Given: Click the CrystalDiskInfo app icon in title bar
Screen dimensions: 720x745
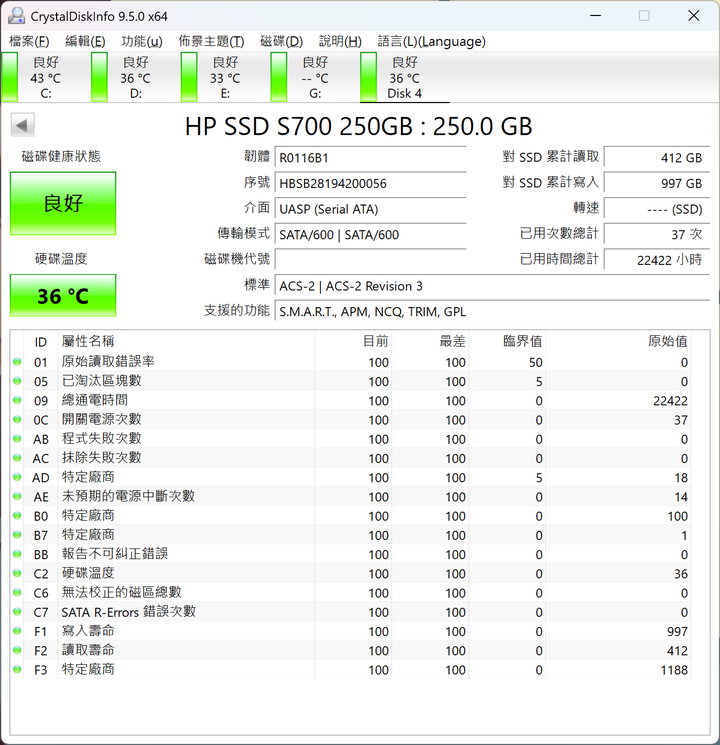Looking at the screenshot, I should 16,16.
